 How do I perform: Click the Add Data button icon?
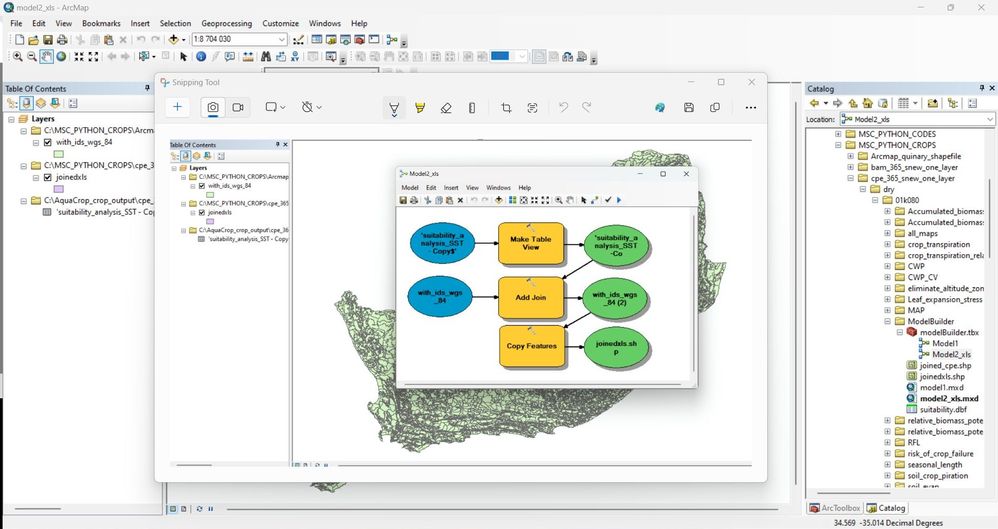pyautogui.click(x=174, y=39)
